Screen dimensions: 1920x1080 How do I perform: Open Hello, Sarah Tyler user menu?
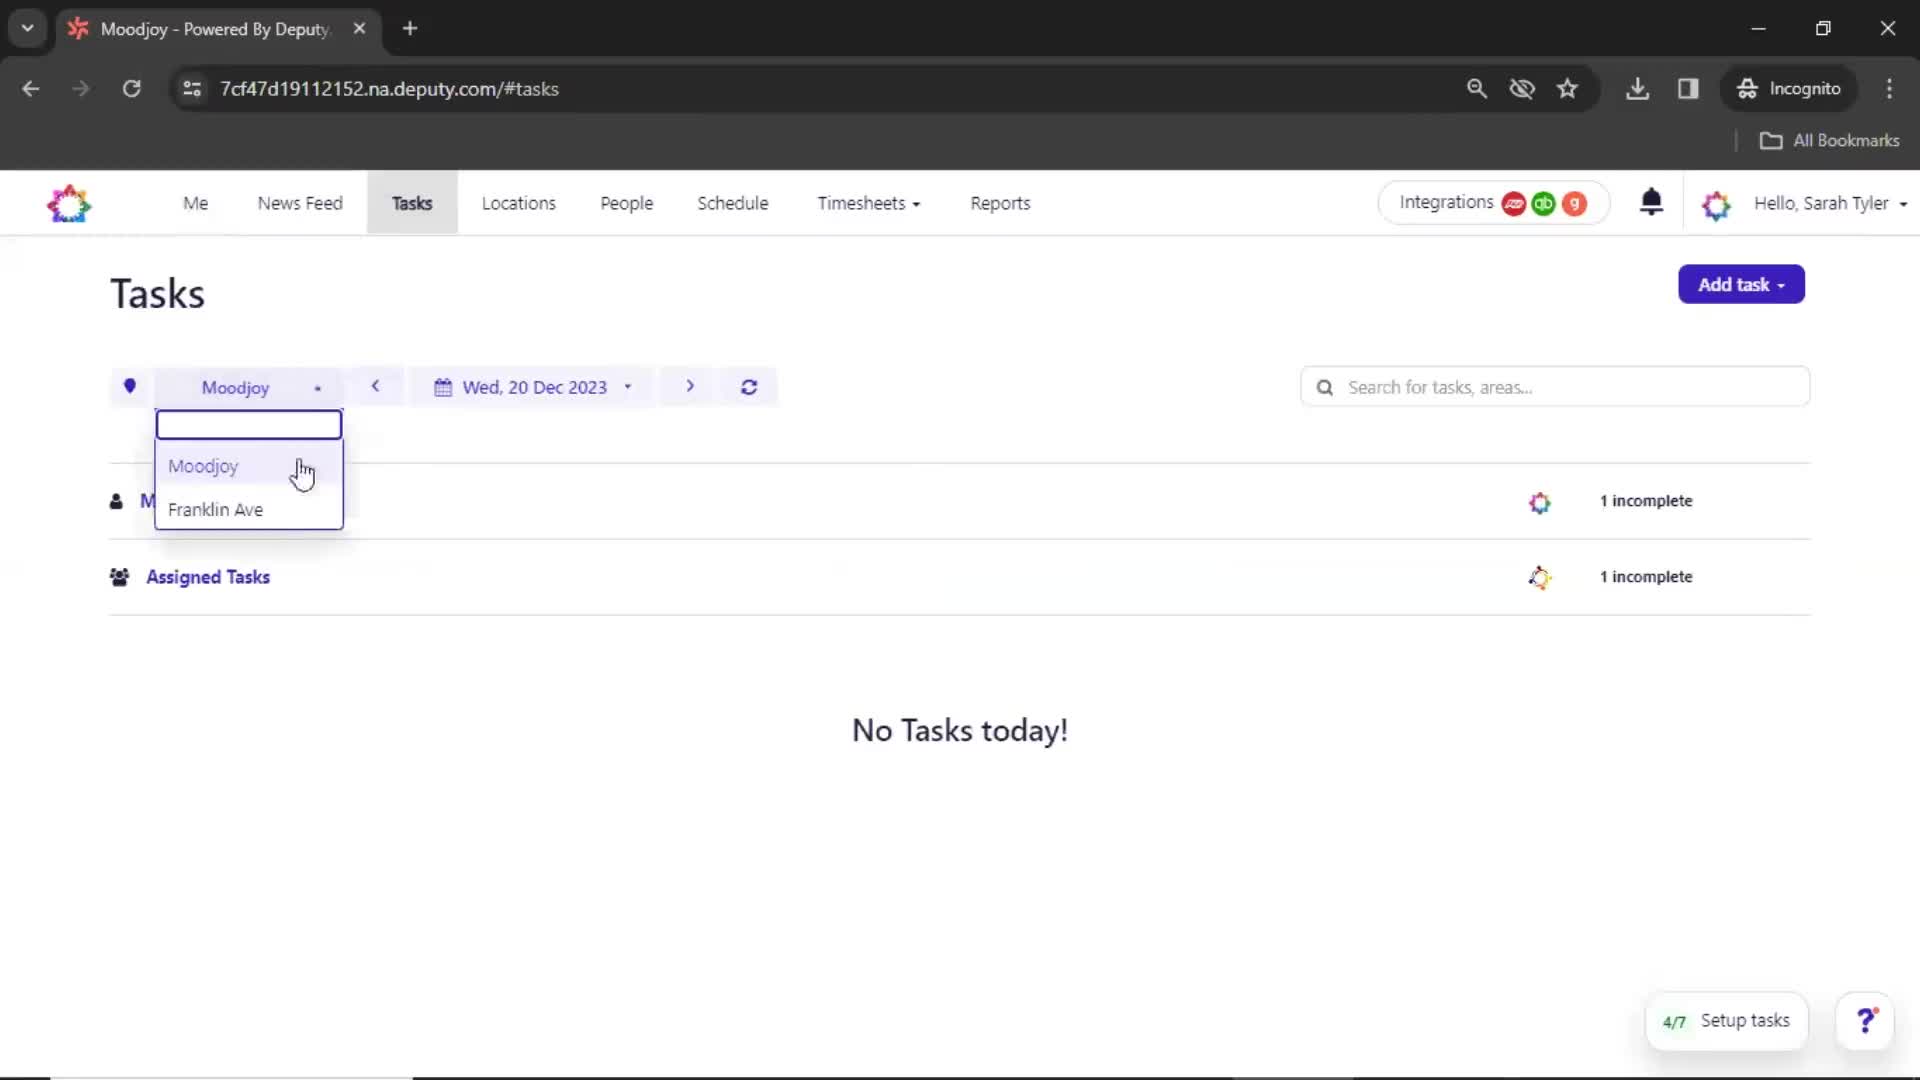coord(1830,203)
